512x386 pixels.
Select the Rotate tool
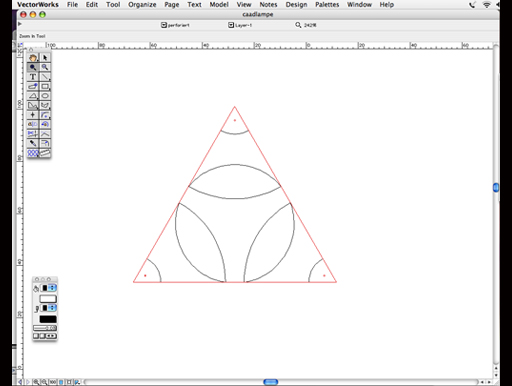(x=45, y=124)
